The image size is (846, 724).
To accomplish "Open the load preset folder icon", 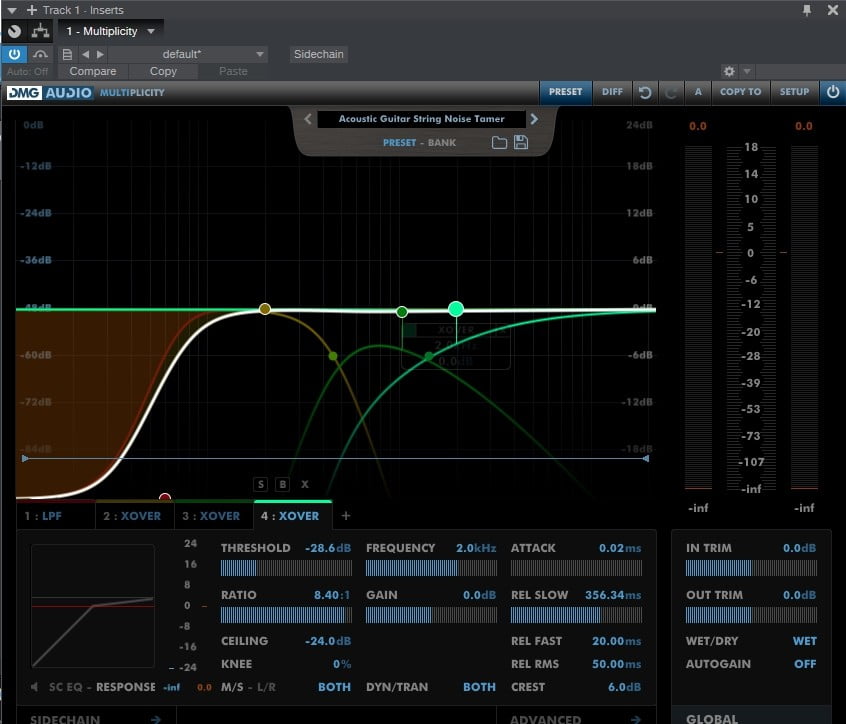I will coord(499,142).
